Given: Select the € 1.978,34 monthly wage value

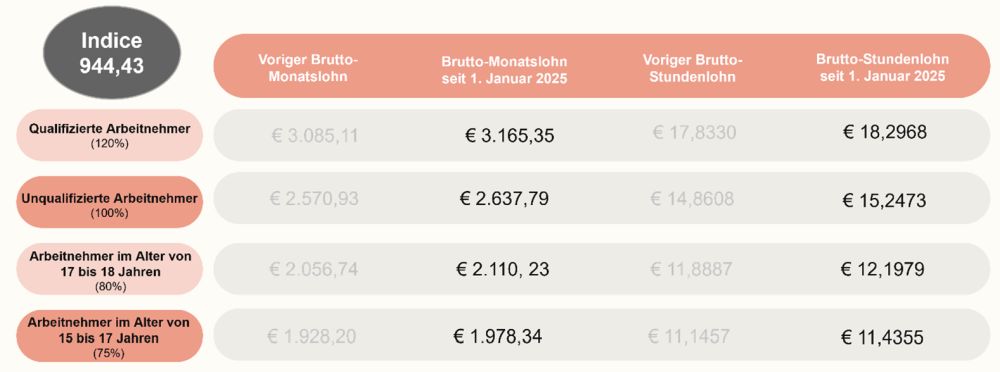Looking at the screenshot, I should 497,336.
